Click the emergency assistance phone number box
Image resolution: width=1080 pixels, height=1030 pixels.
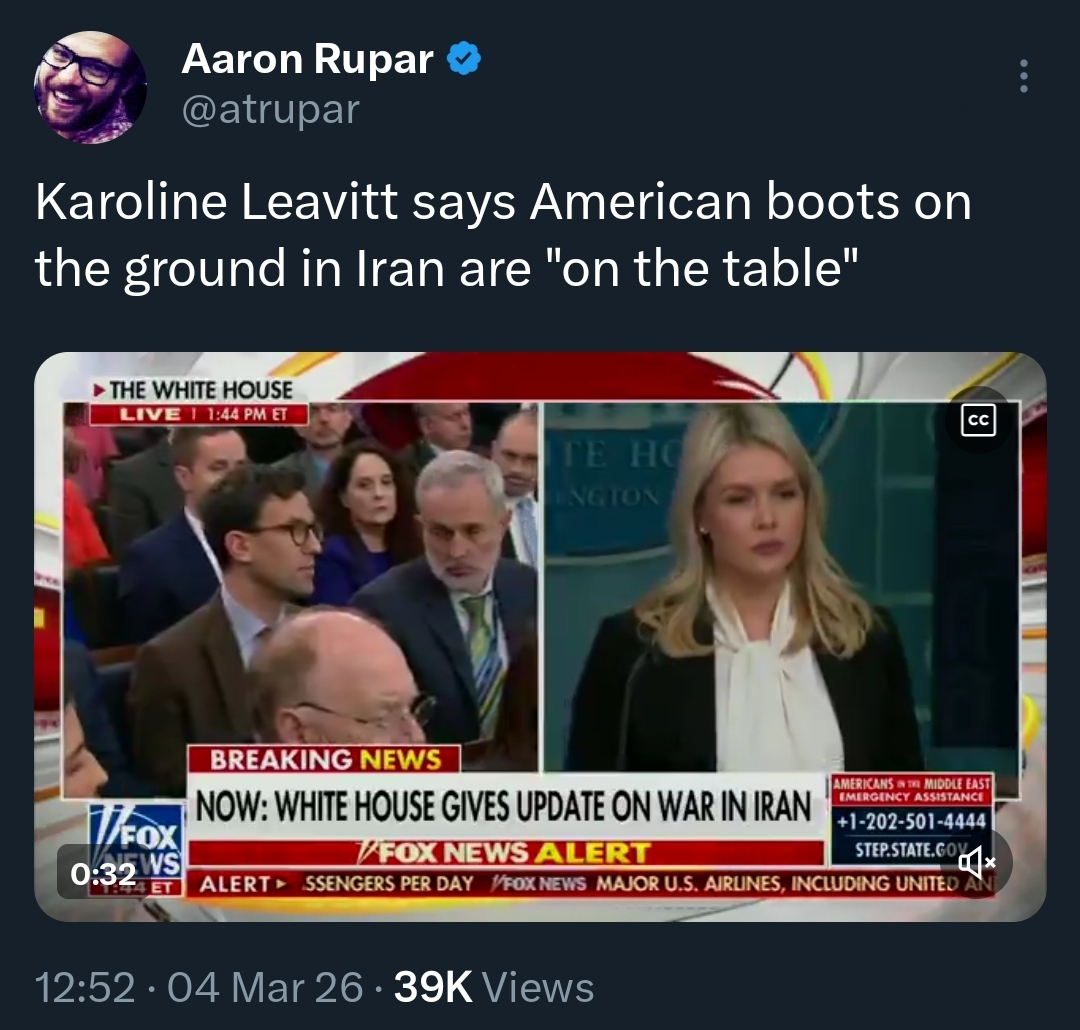point(911,820)
